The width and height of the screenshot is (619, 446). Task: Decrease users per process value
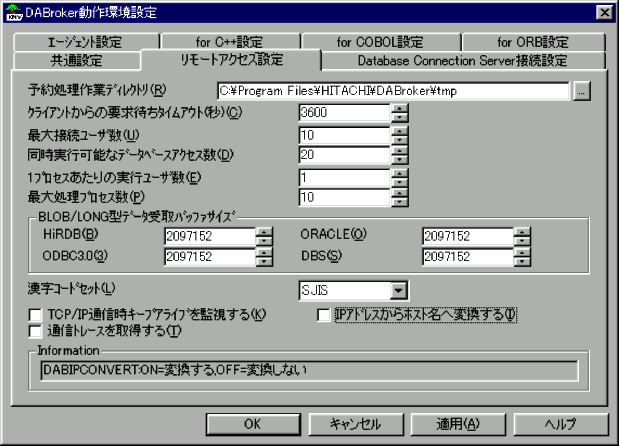click(400, 182)
